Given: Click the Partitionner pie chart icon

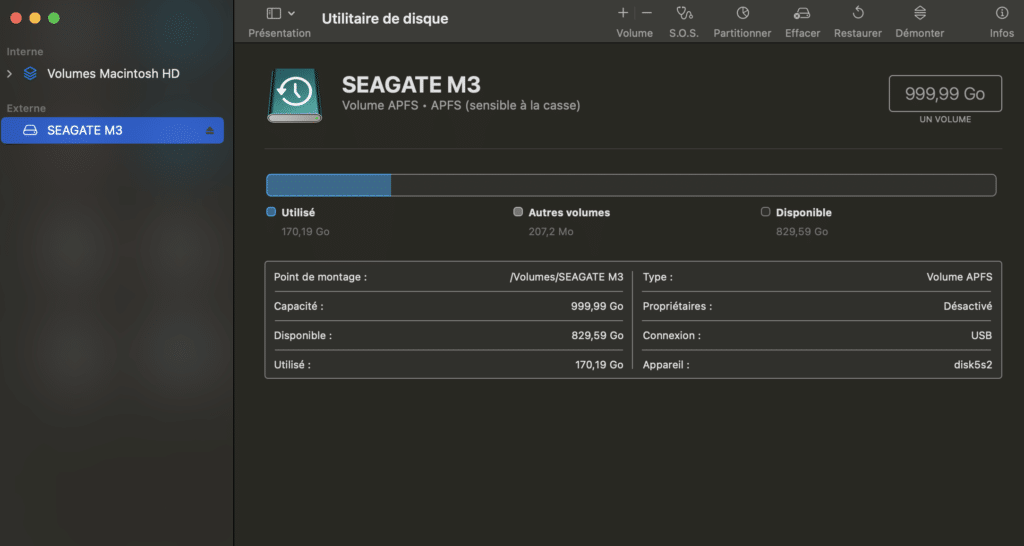Looking at the screenshot, I should tap(743, 12).
